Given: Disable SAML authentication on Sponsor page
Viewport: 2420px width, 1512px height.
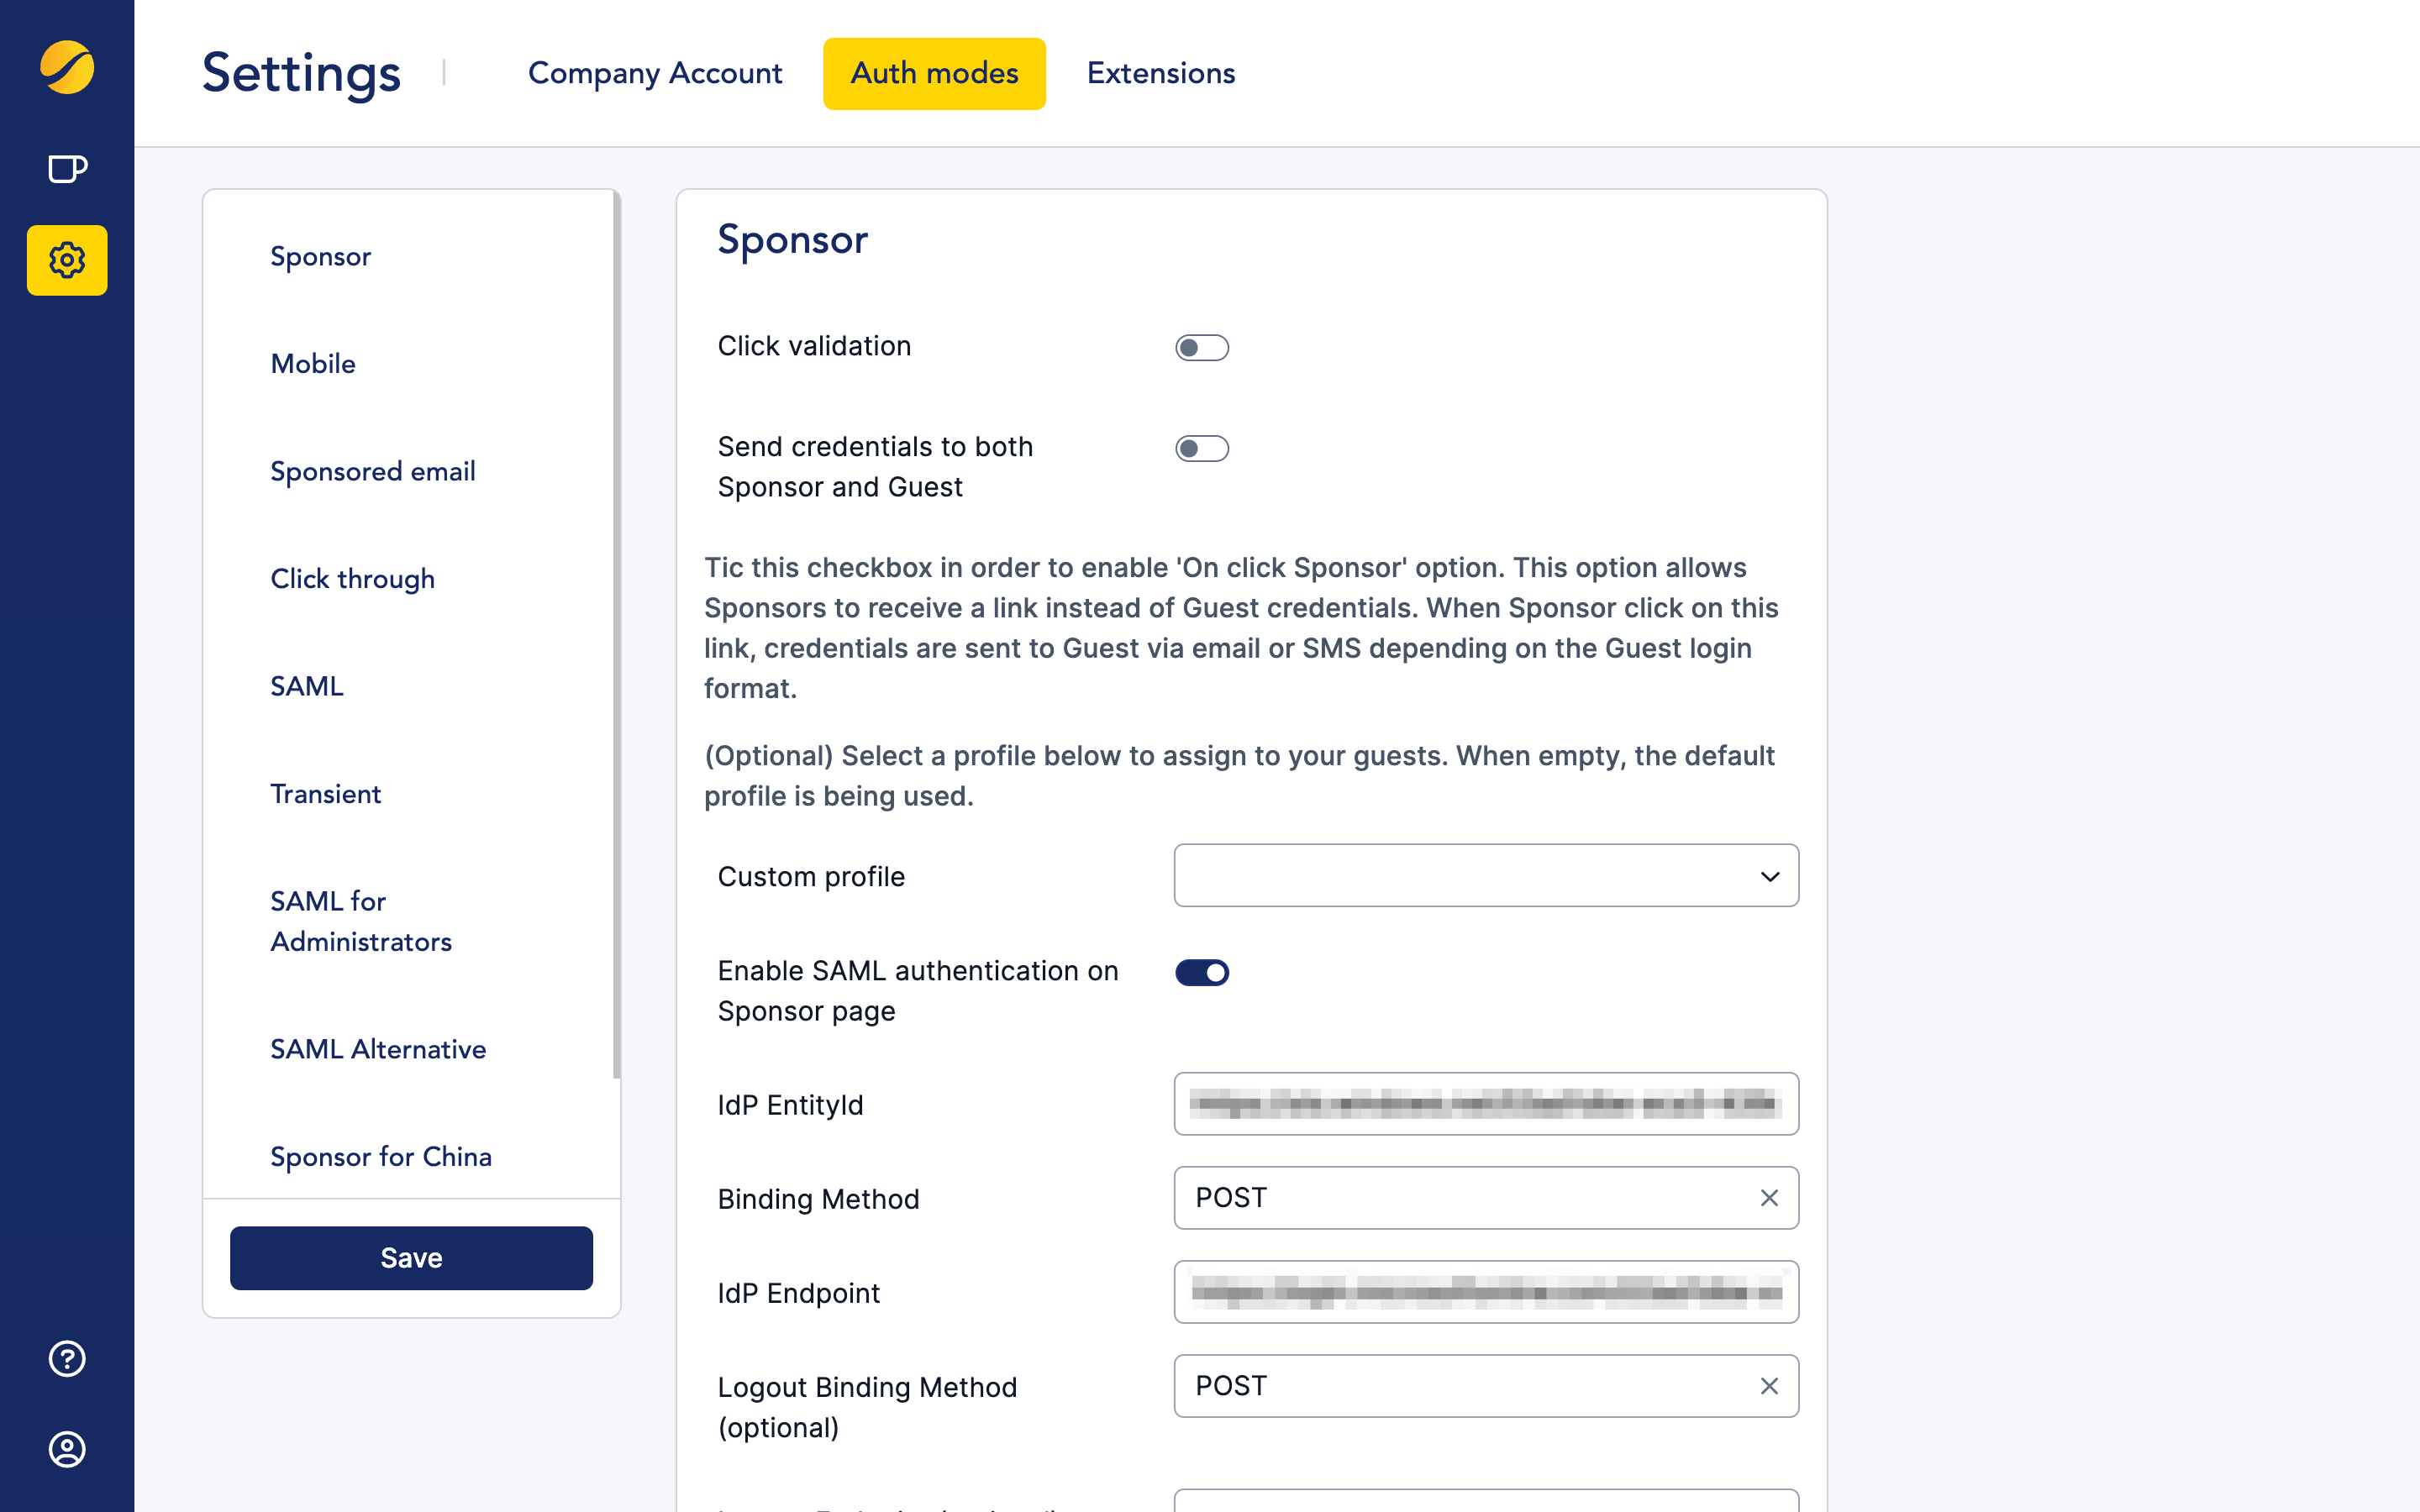Looking at the screenshot, I should coord(1201,973).
